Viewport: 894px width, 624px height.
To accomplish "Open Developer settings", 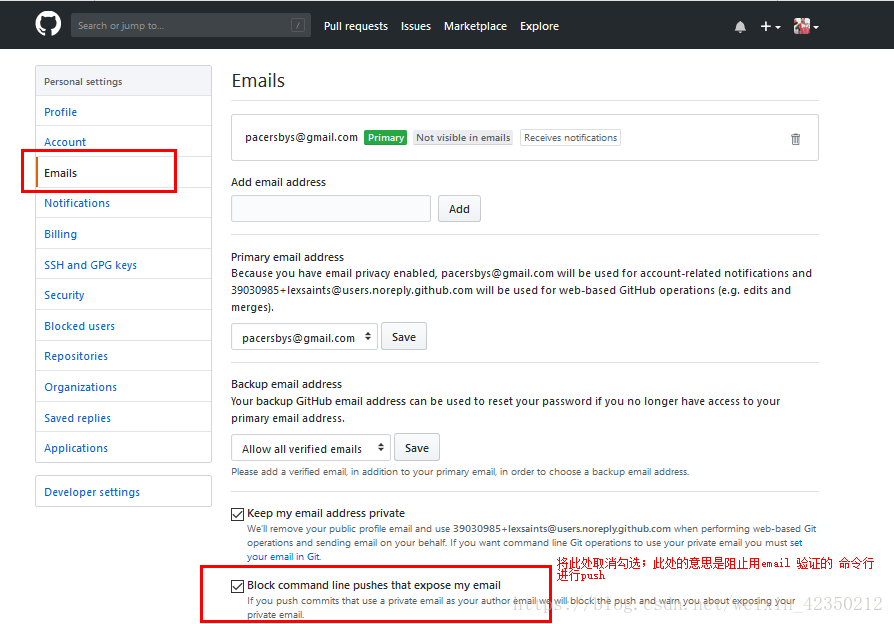I will (123, 492).
